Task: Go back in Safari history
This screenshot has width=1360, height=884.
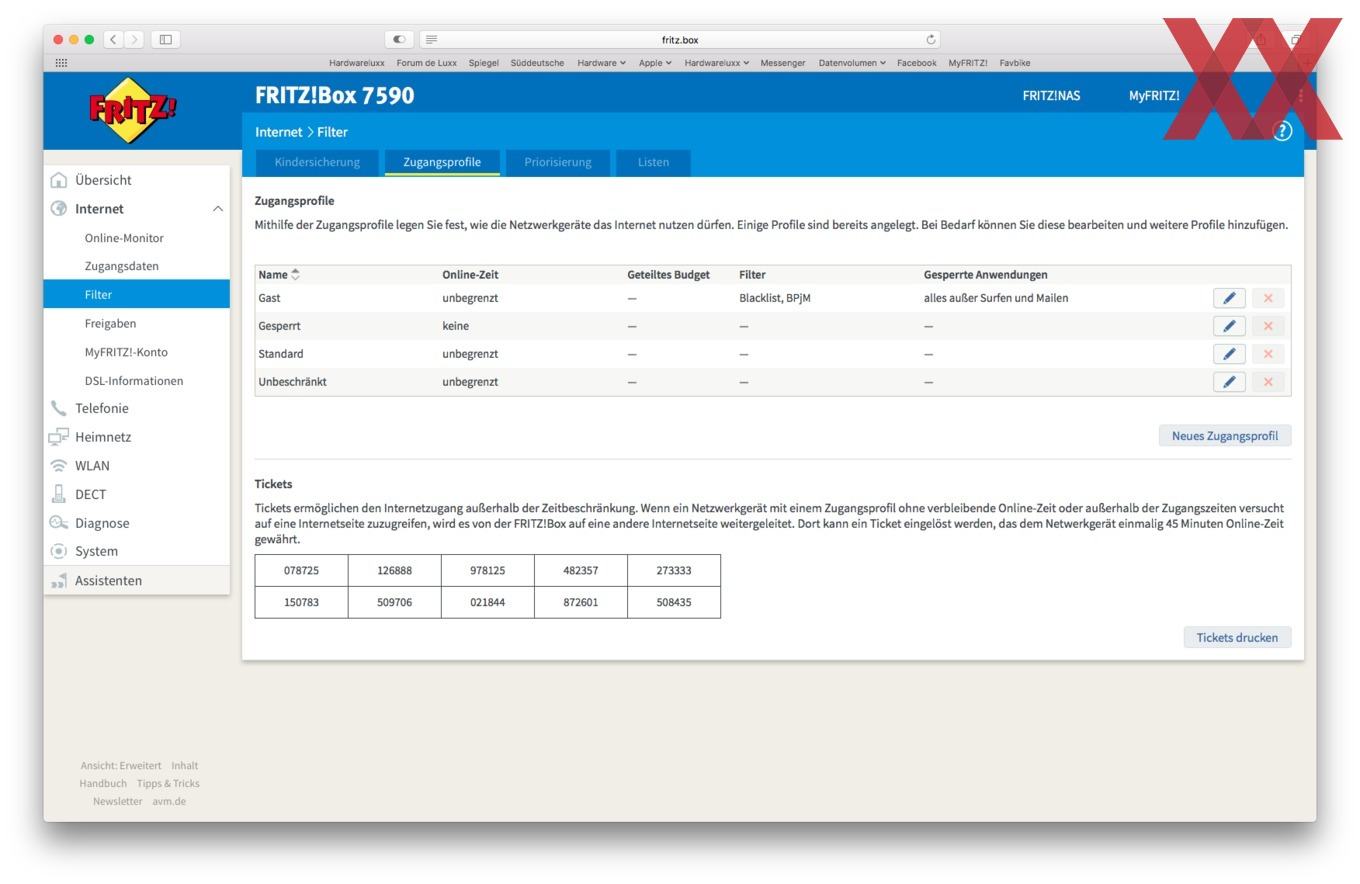Action: 114,40
